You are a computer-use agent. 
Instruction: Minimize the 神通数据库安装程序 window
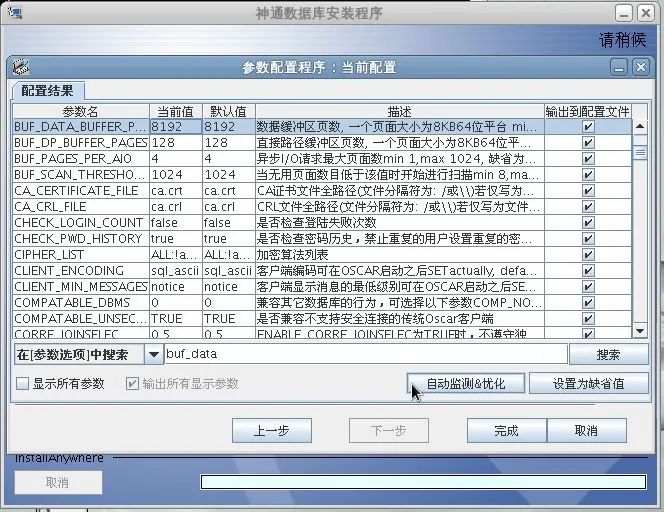[624, 14]
